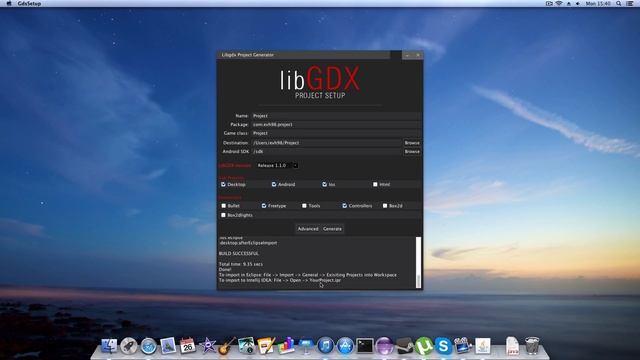Click the Wi-Fi status icon
The height and width of the screenshot is (360, 640).
coord(559,3)
